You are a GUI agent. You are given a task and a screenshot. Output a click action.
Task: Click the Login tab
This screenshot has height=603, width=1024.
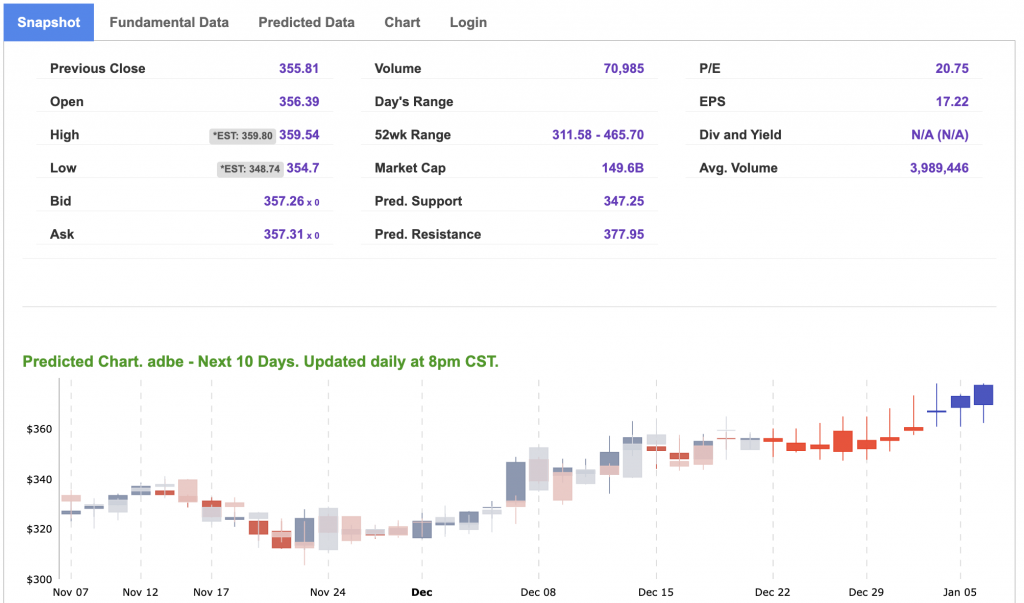[468, 22]
